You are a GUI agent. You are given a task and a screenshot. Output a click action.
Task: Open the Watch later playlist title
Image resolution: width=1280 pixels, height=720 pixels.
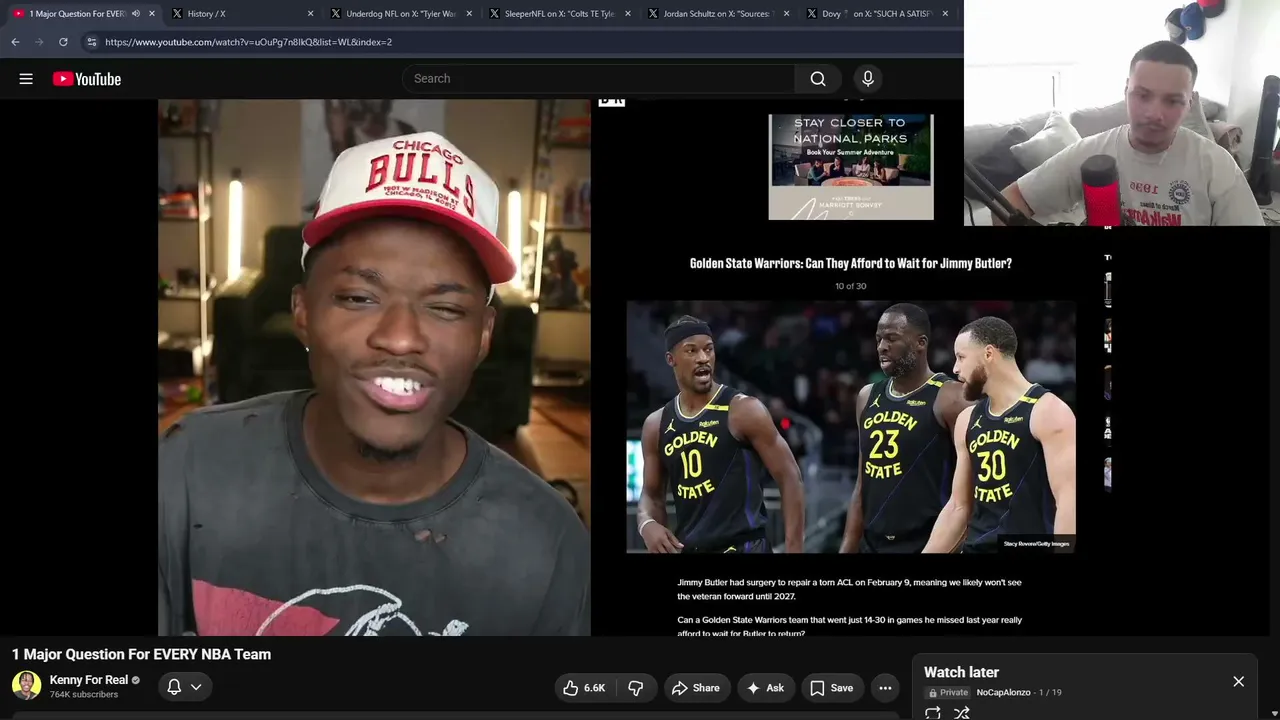(961, 672)
